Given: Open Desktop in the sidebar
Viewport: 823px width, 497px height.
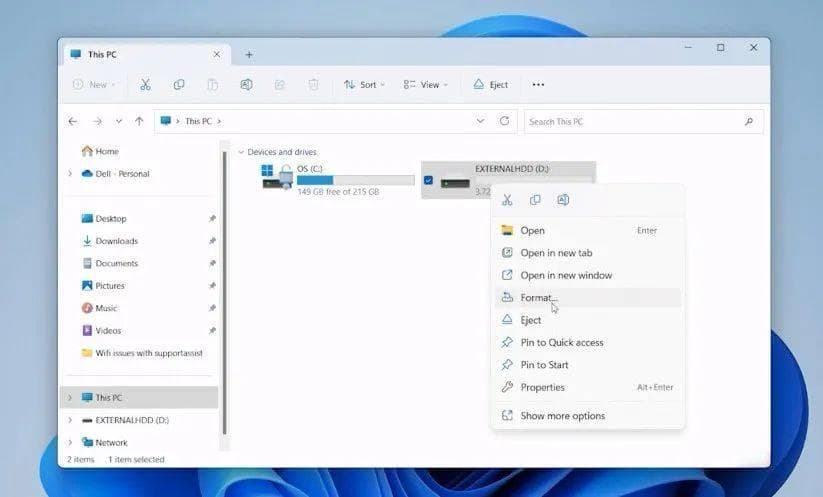Looking at the screenshot, I should tap(104, 218).
